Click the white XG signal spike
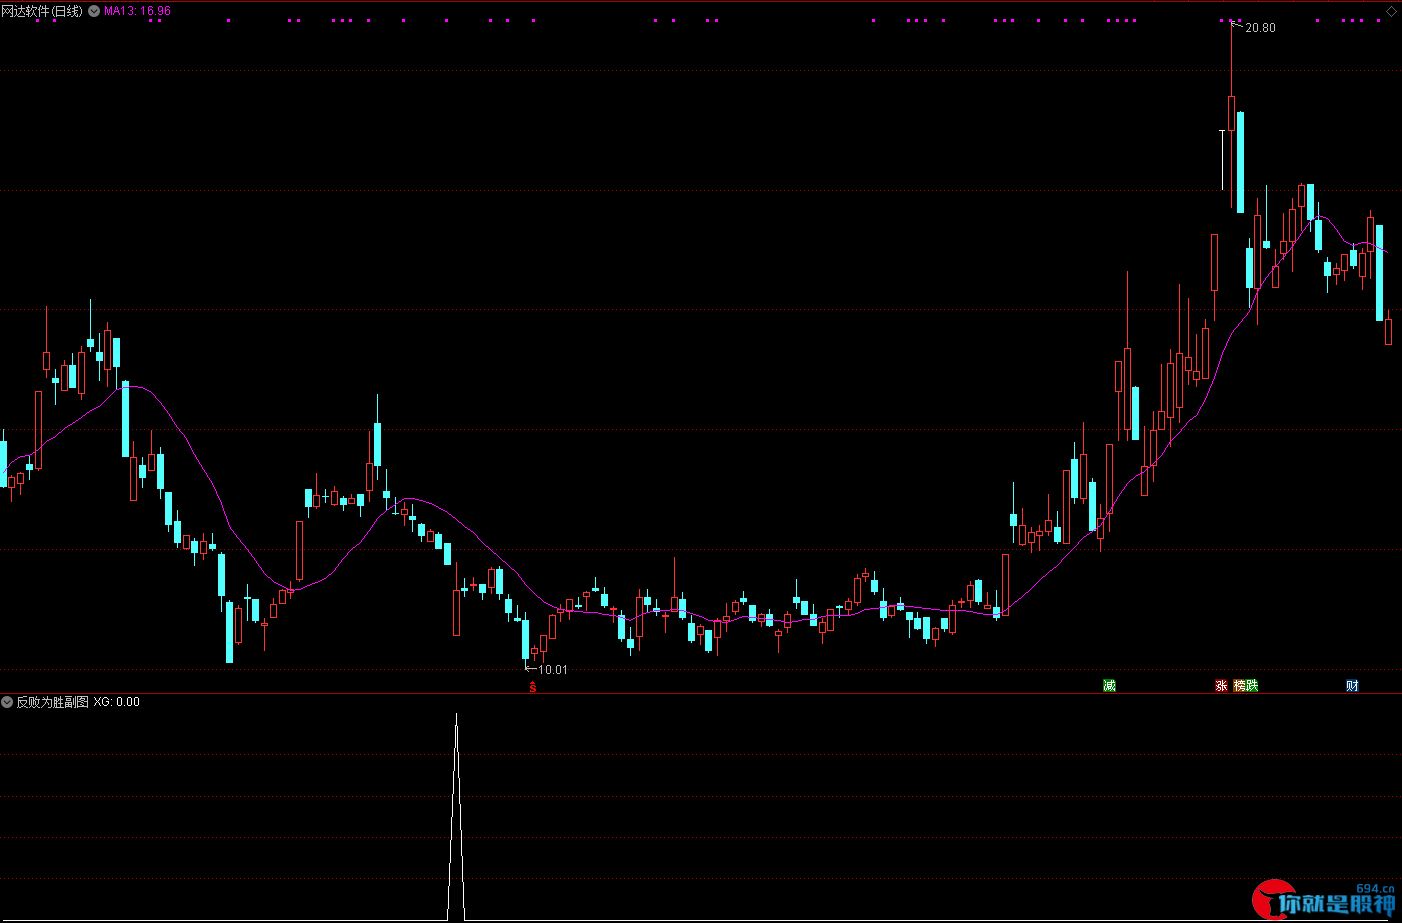The width and height of the screenshot is (1402, 923). pyautogui.click(x=456, y=816)
